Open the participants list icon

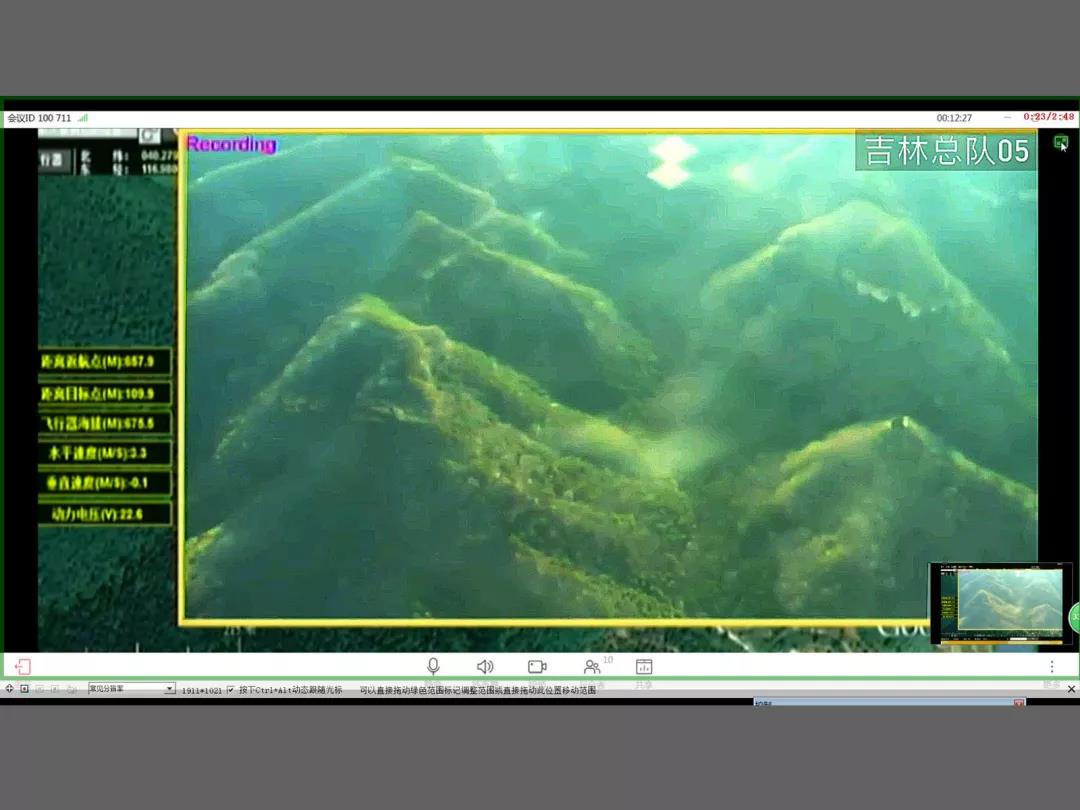click(x=591, y=667)
